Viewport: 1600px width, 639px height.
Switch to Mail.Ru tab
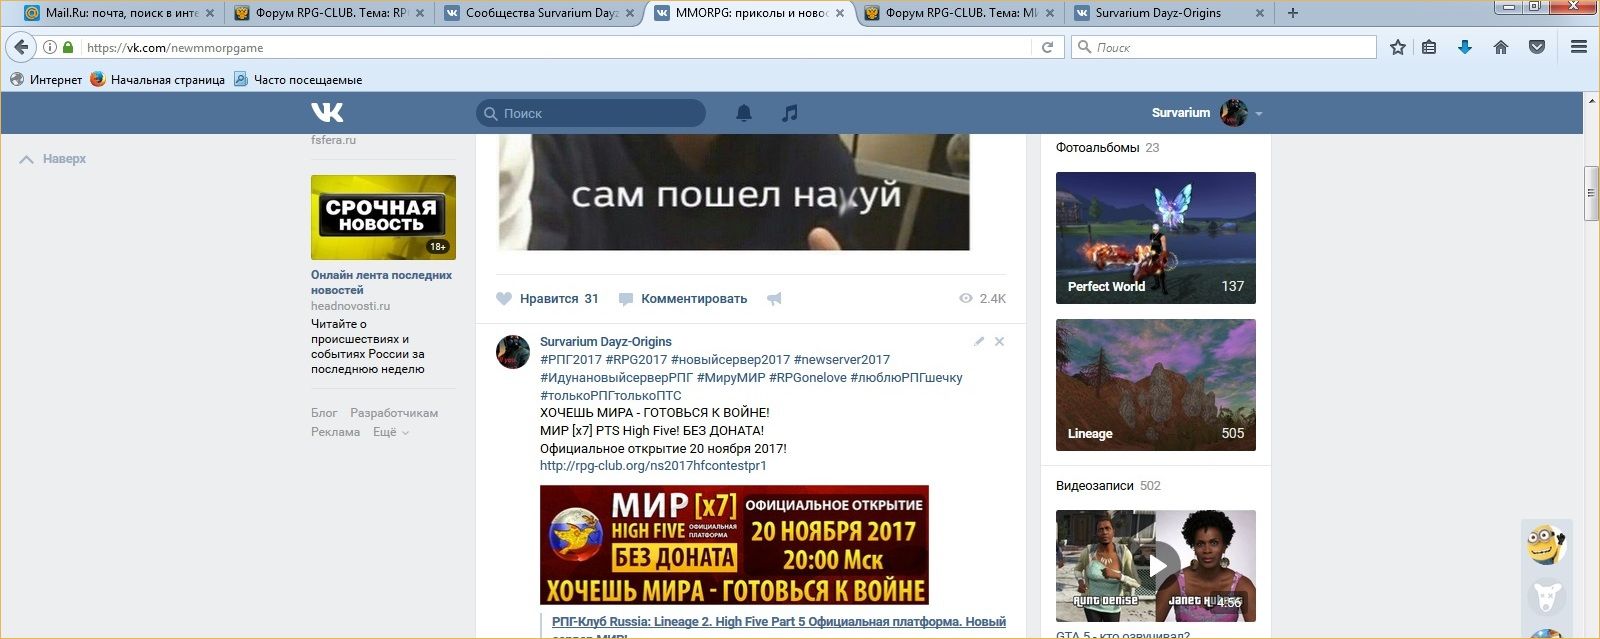119,13
